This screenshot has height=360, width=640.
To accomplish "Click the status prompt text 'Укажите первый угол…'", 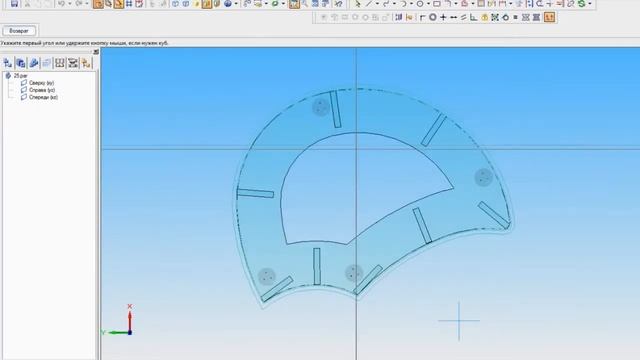I will pyautogui.click(x=84, y=43).
